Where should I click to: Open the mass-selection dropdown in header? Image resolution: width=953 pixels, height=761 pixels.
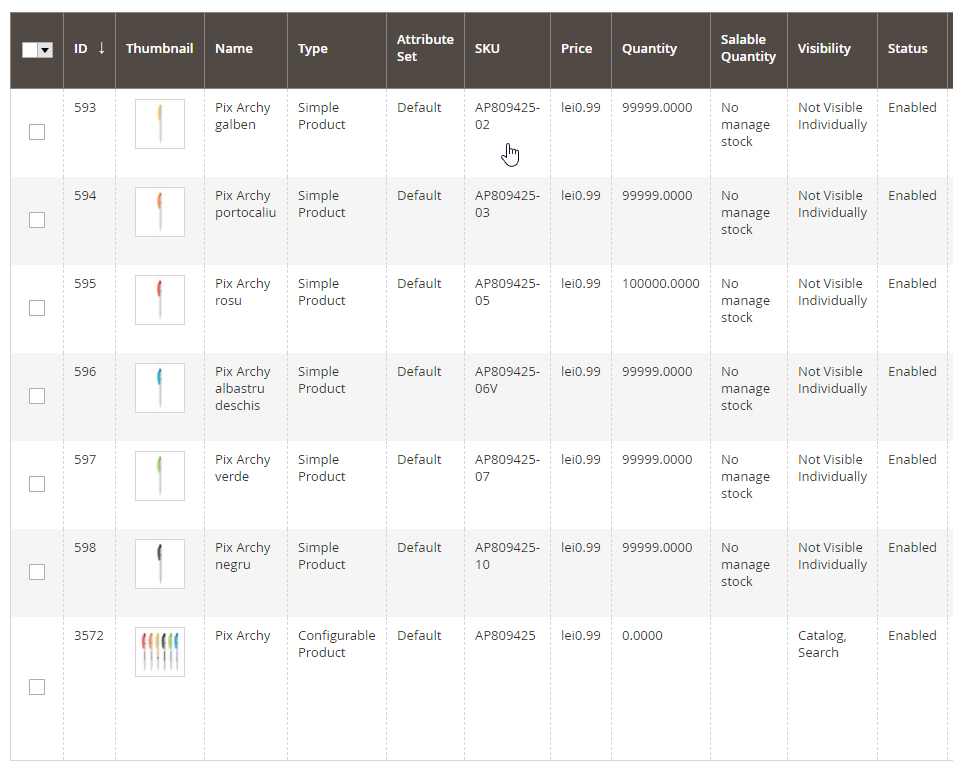pos(44,49)
